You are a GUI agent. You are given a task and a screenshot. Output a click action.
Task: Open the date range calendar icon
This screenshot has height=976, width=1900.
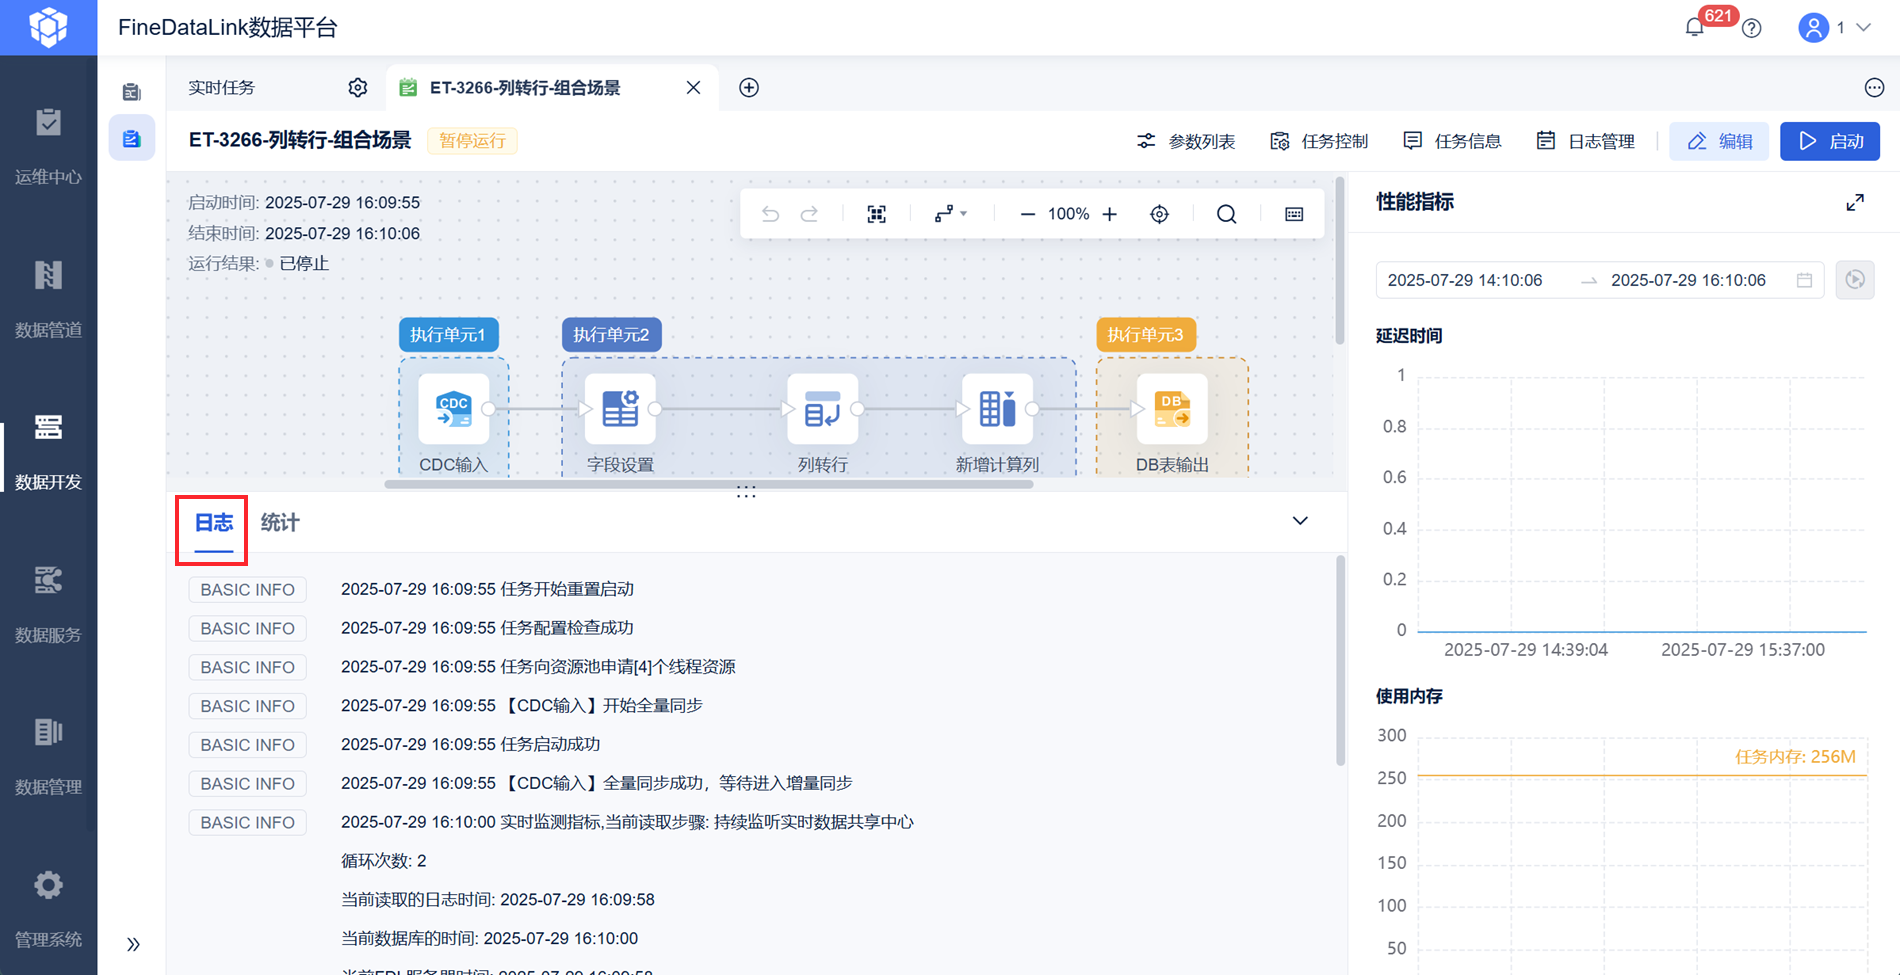(x=1805, y=280)
